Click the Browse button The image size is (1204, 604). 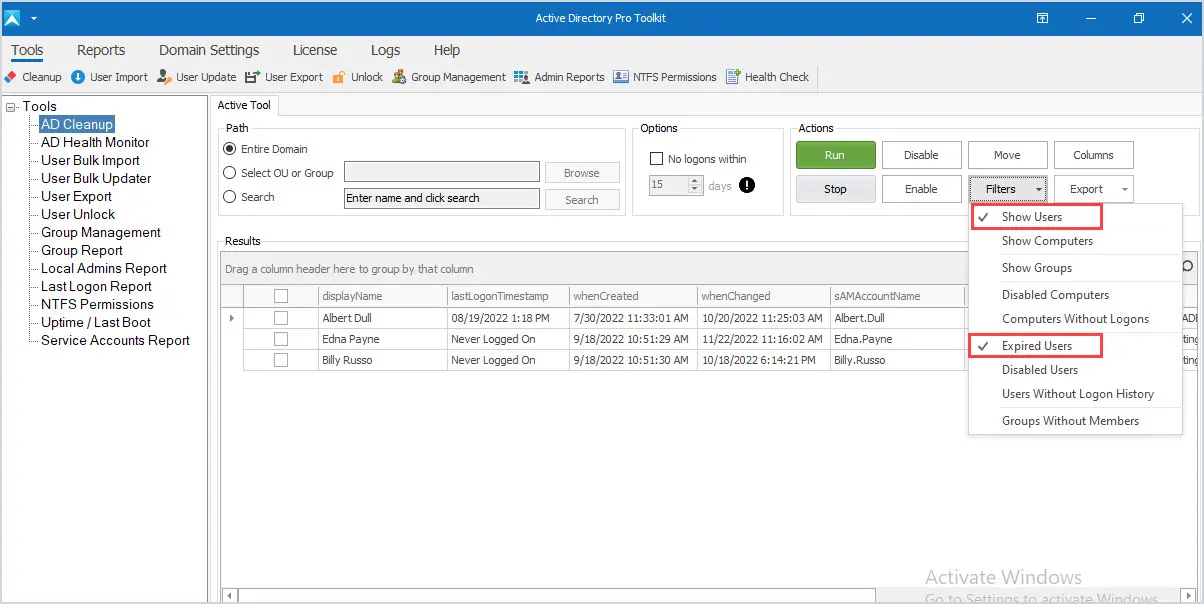[x=582, y=173]
